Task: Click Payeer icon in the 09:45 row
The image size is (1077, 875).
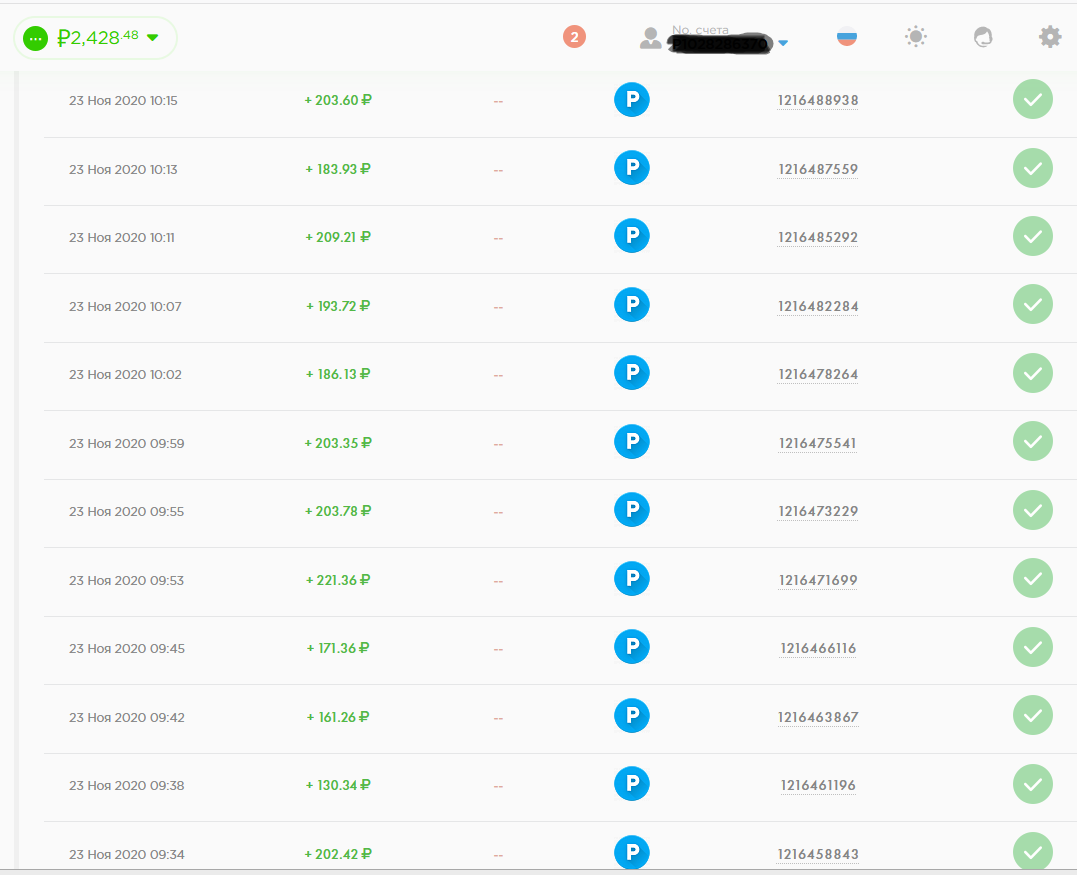Action: (x=631, y=647)
